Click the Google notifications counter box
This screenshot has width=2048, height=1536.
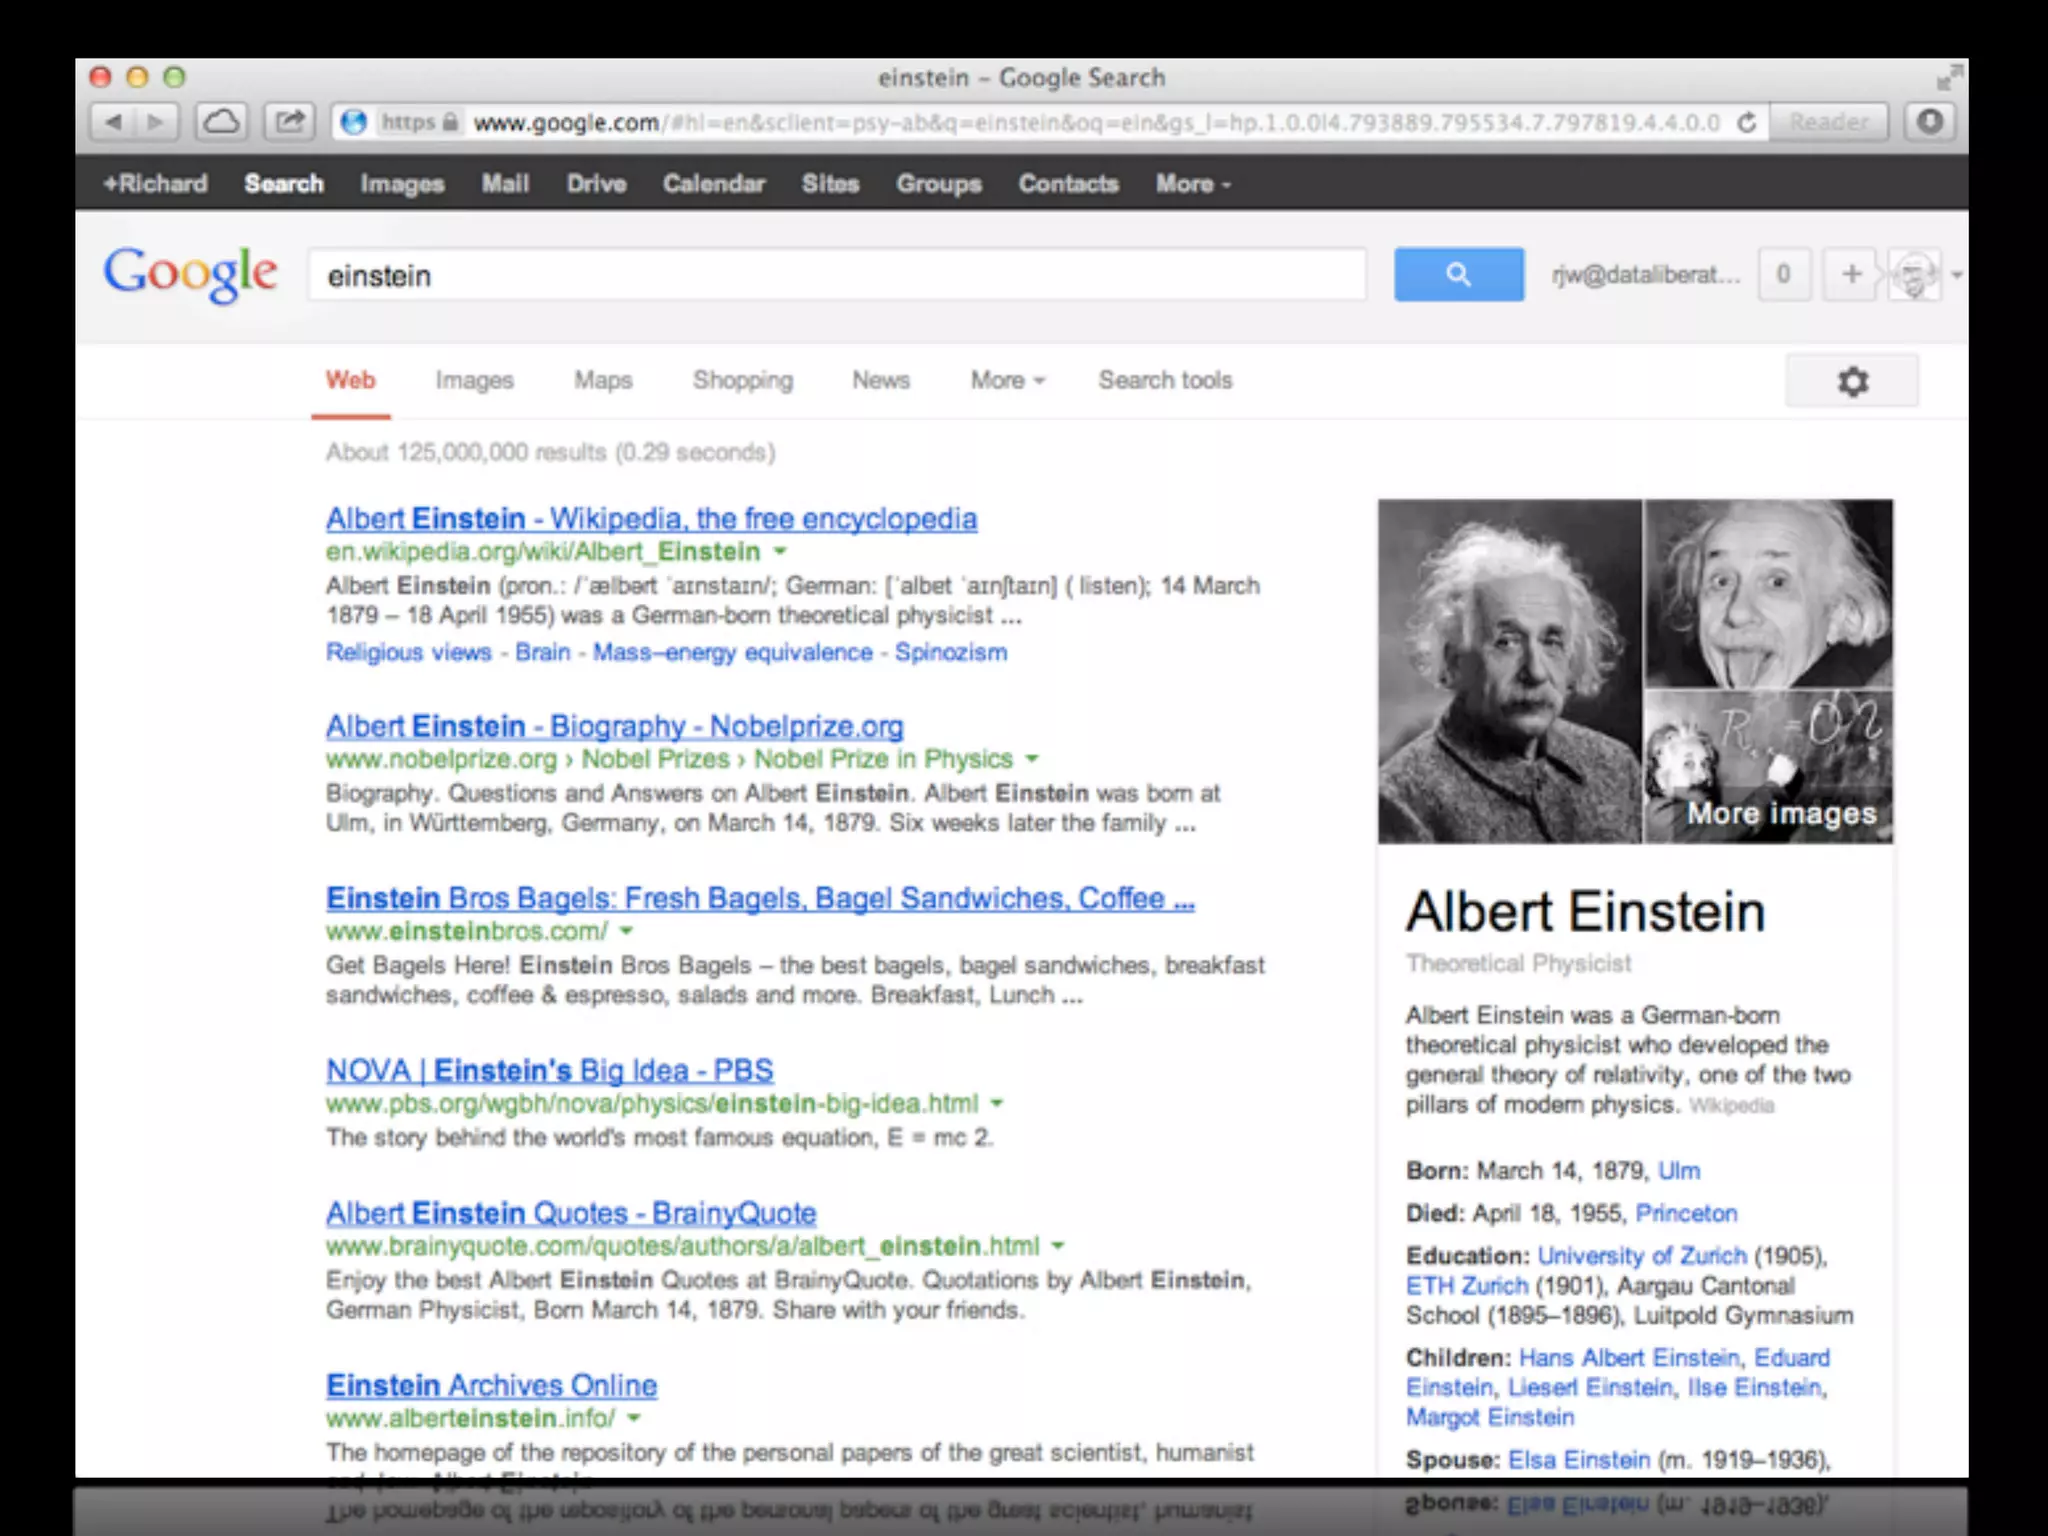pyautogui.click(x=1782, y=274)
